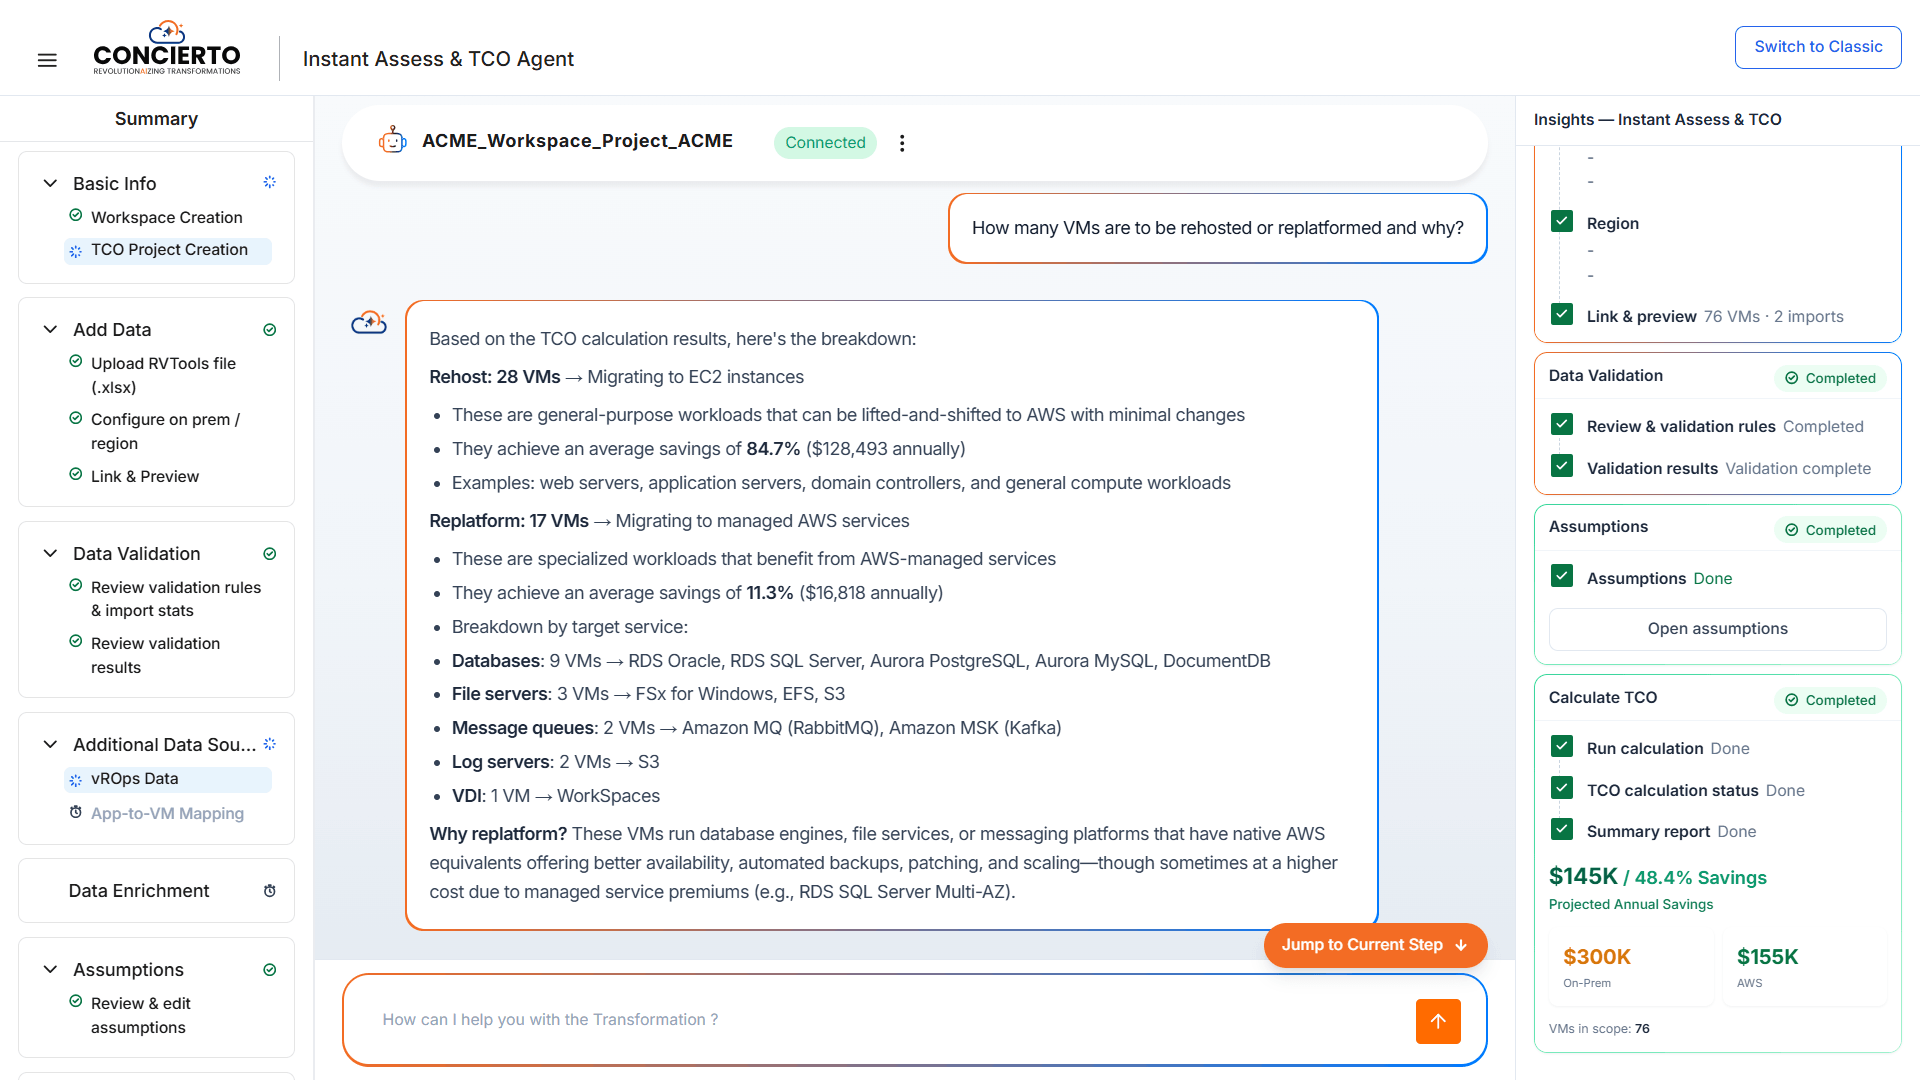This screenshot has width=1920, height=1080.
Task: Click the Connected status badge
Action: coord(825,143)
